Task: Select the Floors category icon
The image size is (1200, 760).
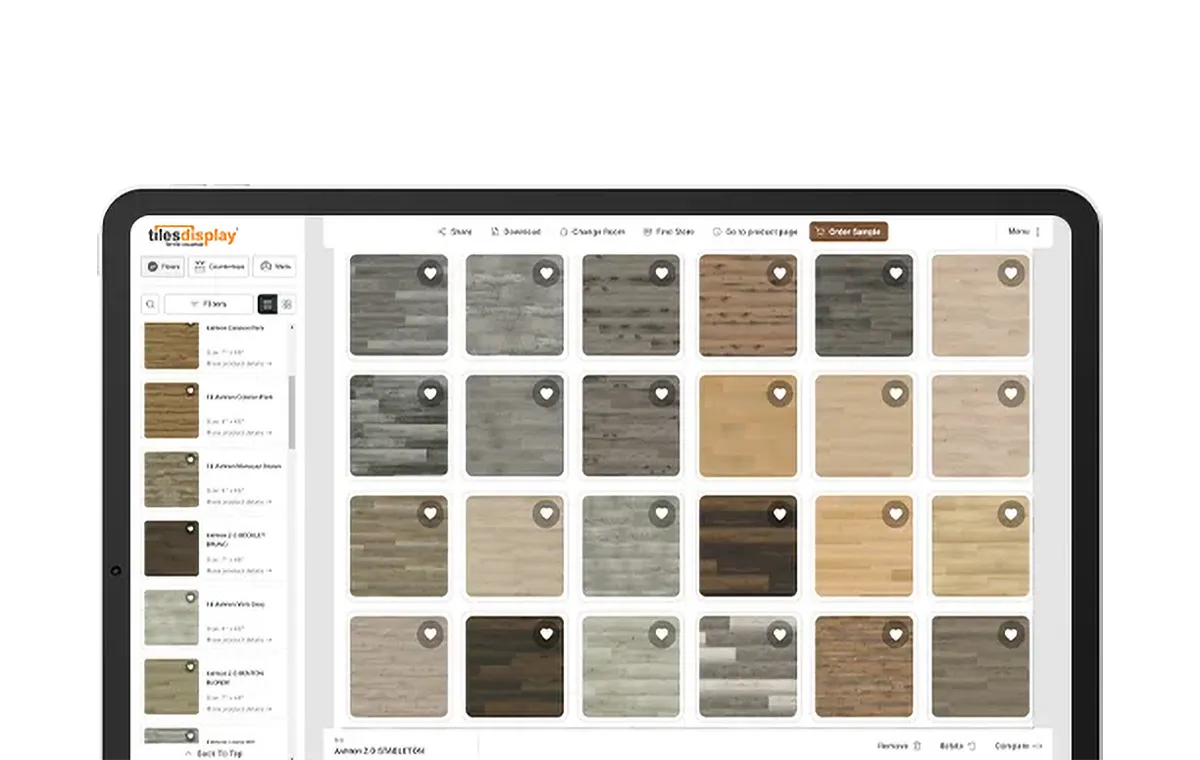Action: pos(153,266)
